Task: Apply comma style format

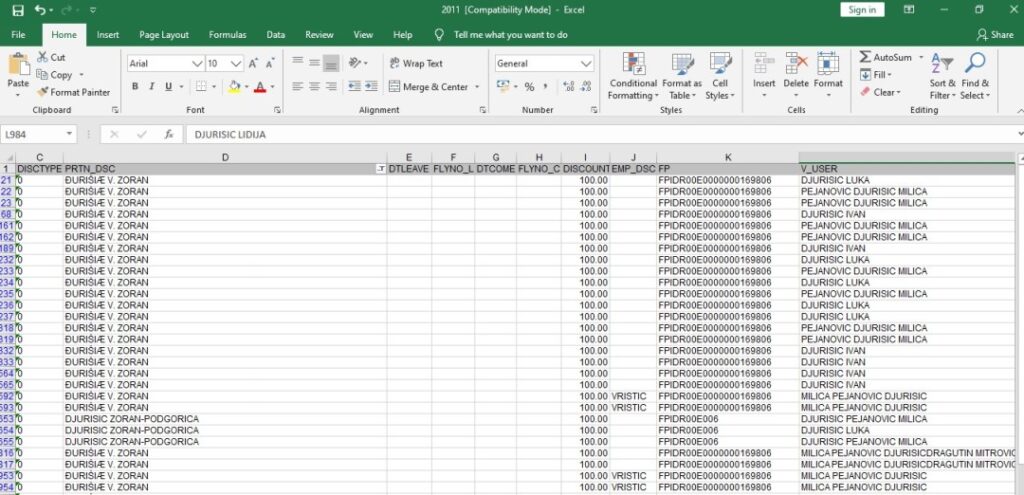Action: (545, 87)
